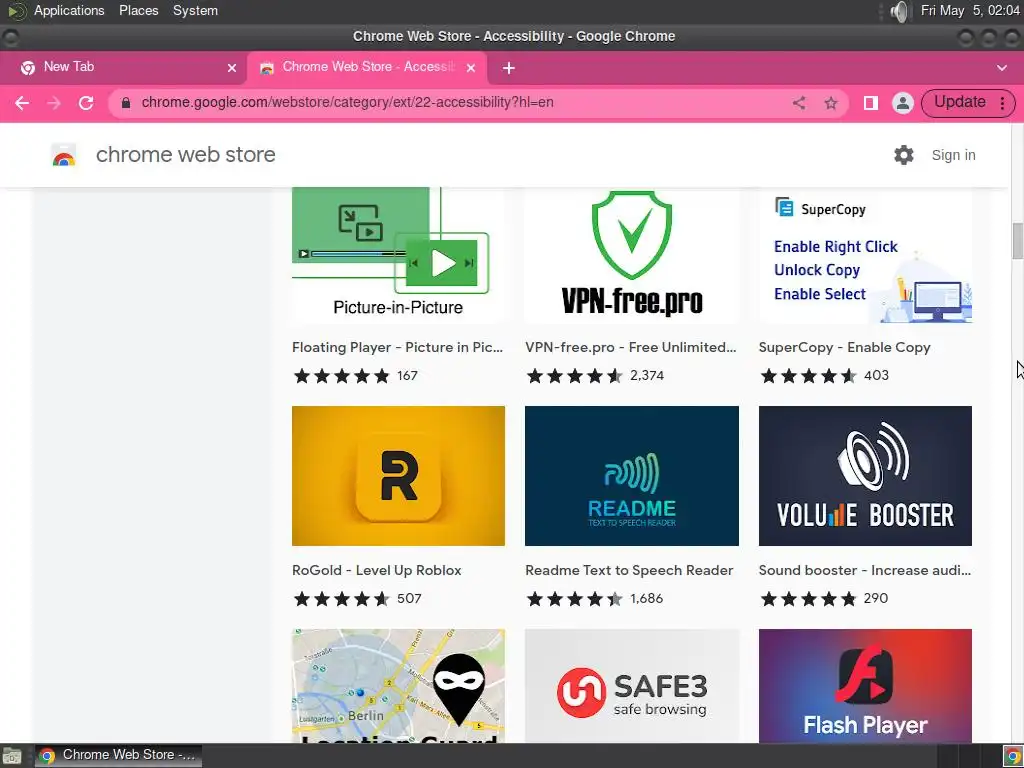Click the forward navigation arrow
The image size is (1024, 768).
(54, 103)
